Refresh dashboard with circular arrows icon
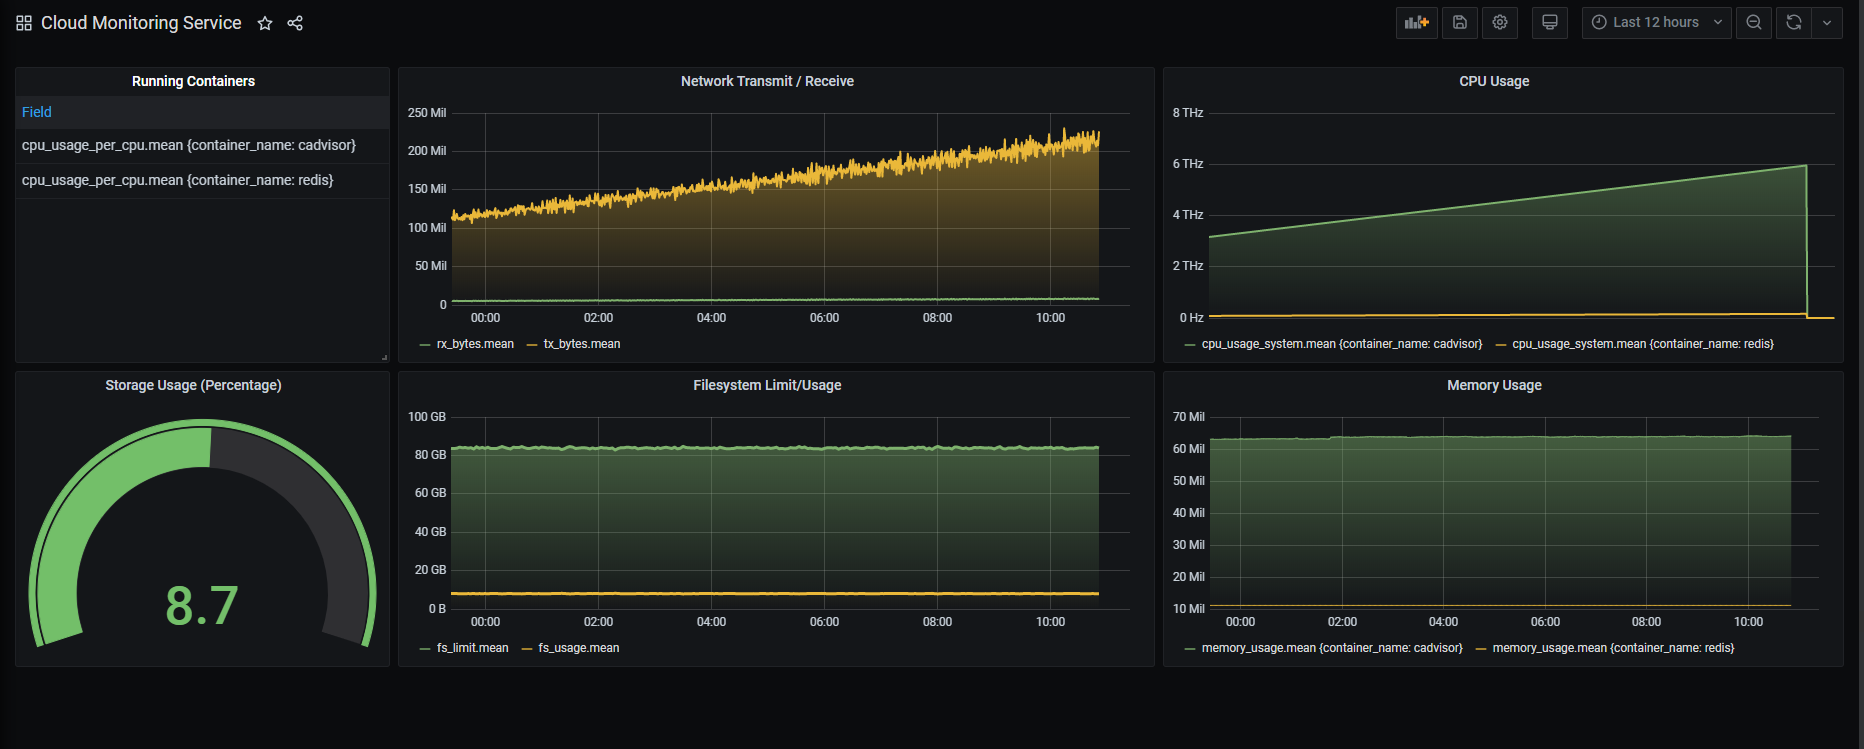 (x=1793, y=22)
